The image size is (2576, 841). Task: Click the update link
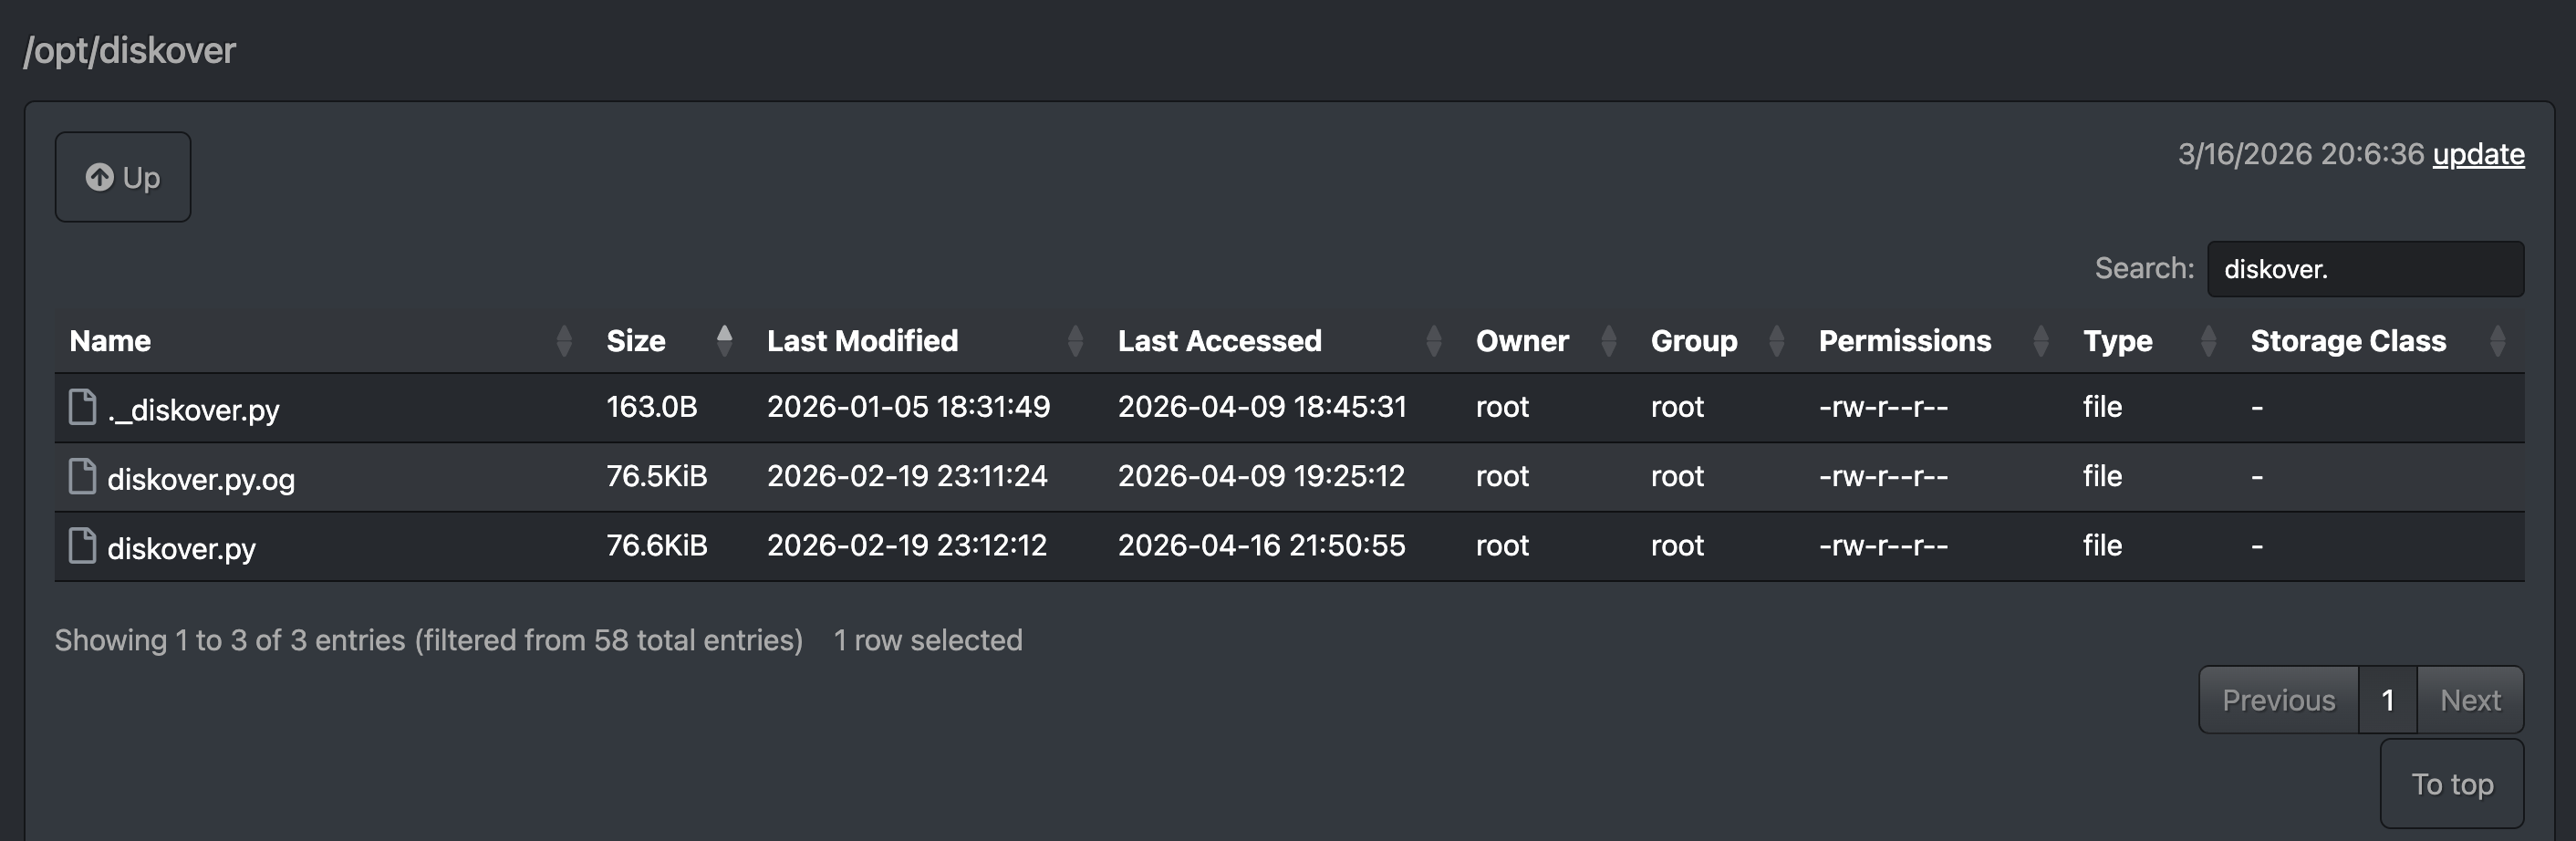click(2478, 154)
